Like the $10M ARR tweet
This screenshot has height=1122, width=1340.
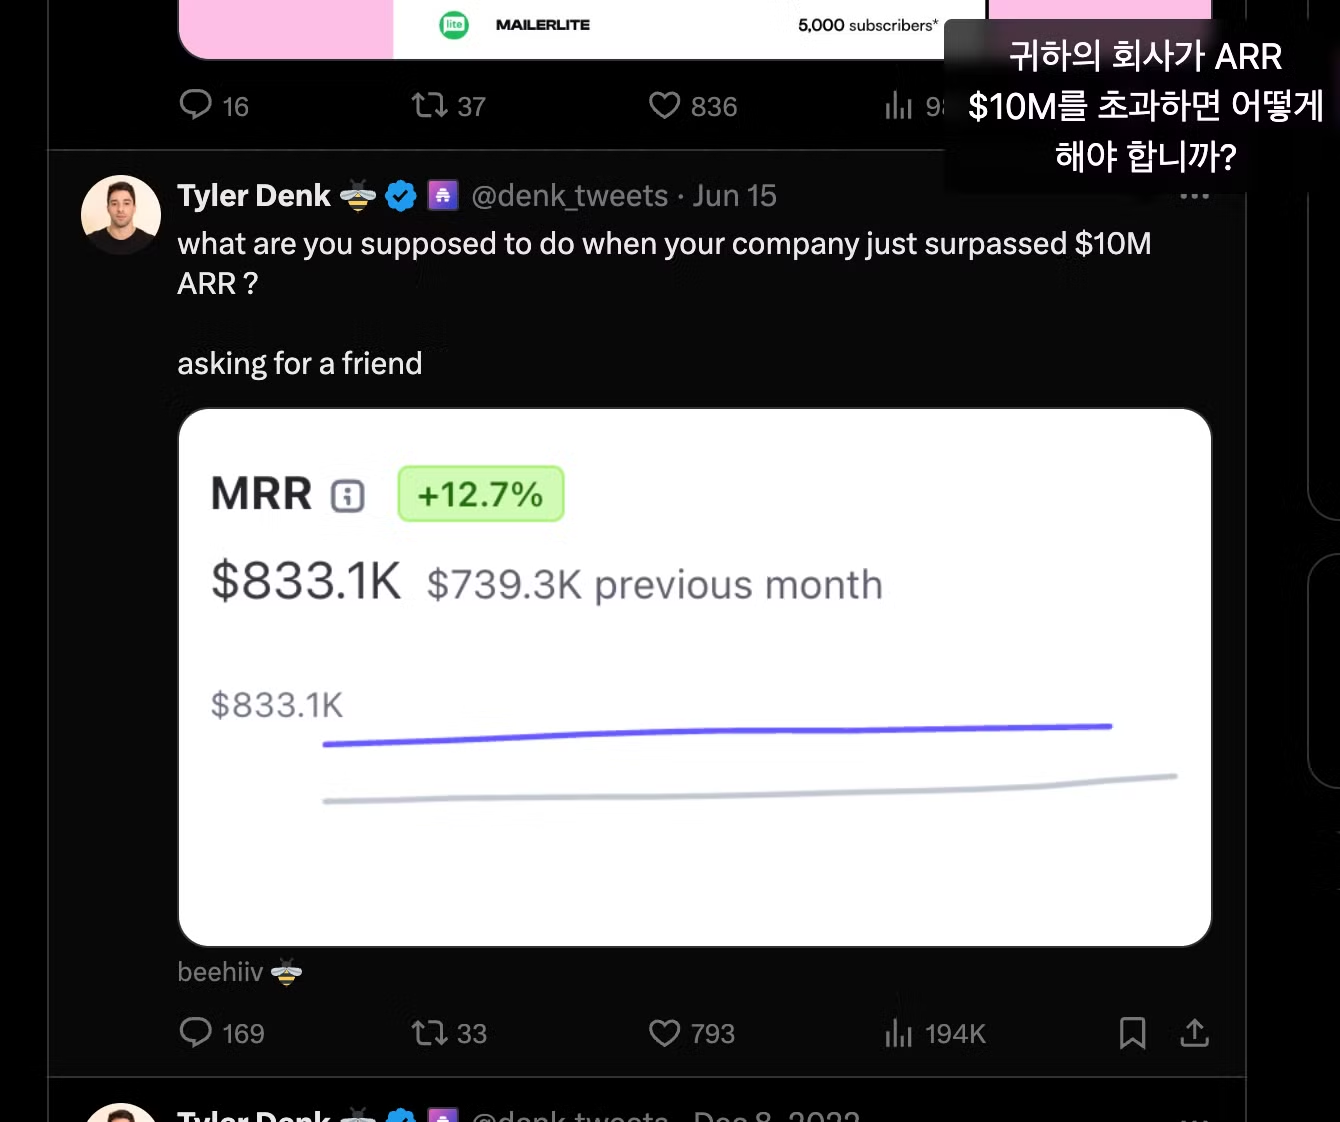pos(664,1032)
